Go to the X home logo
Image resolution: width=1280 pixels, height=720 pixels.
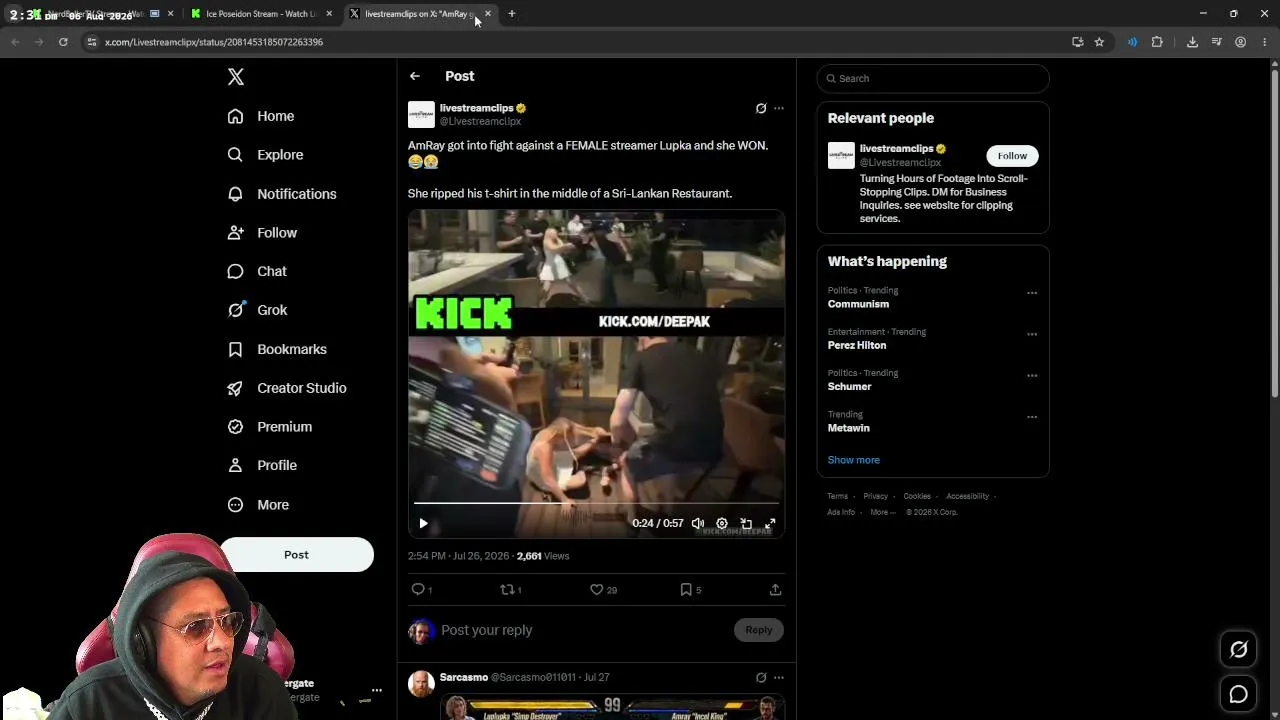[236, 77]
